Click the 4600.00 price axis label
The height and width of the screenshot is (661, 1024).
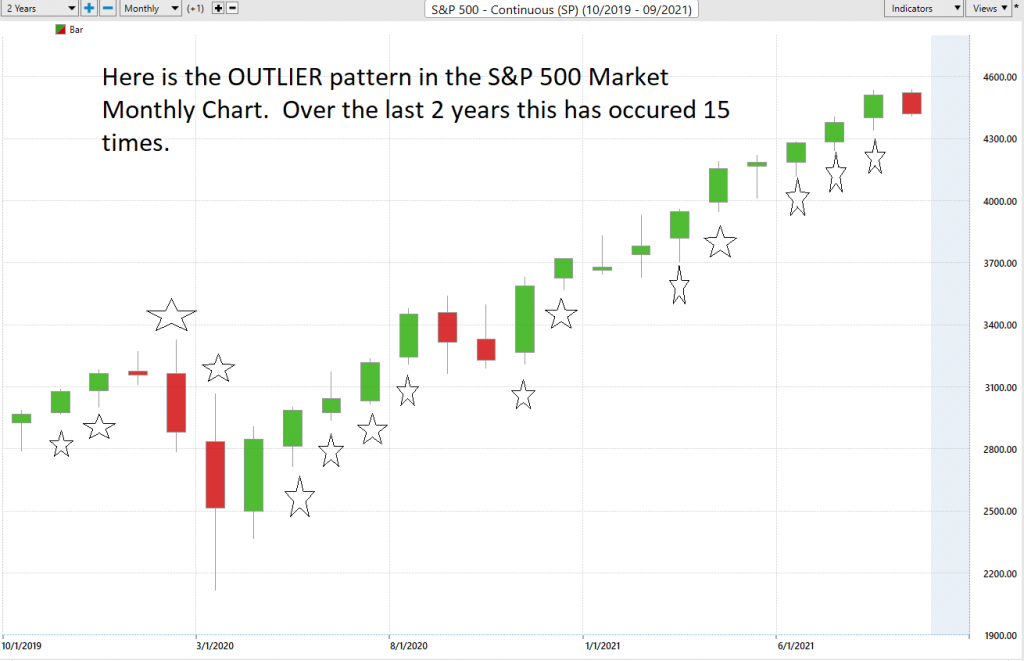pos(998,77)
